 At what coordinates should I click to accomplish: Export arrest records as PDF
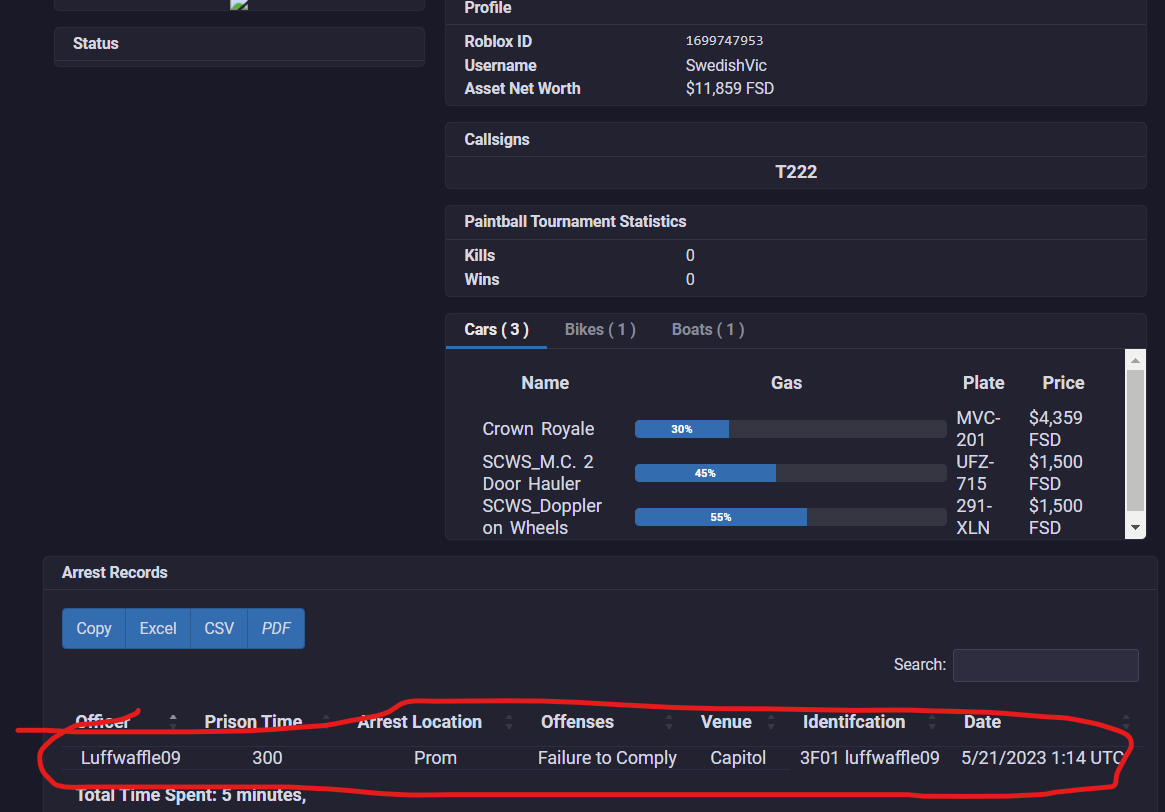pos(276,629)
